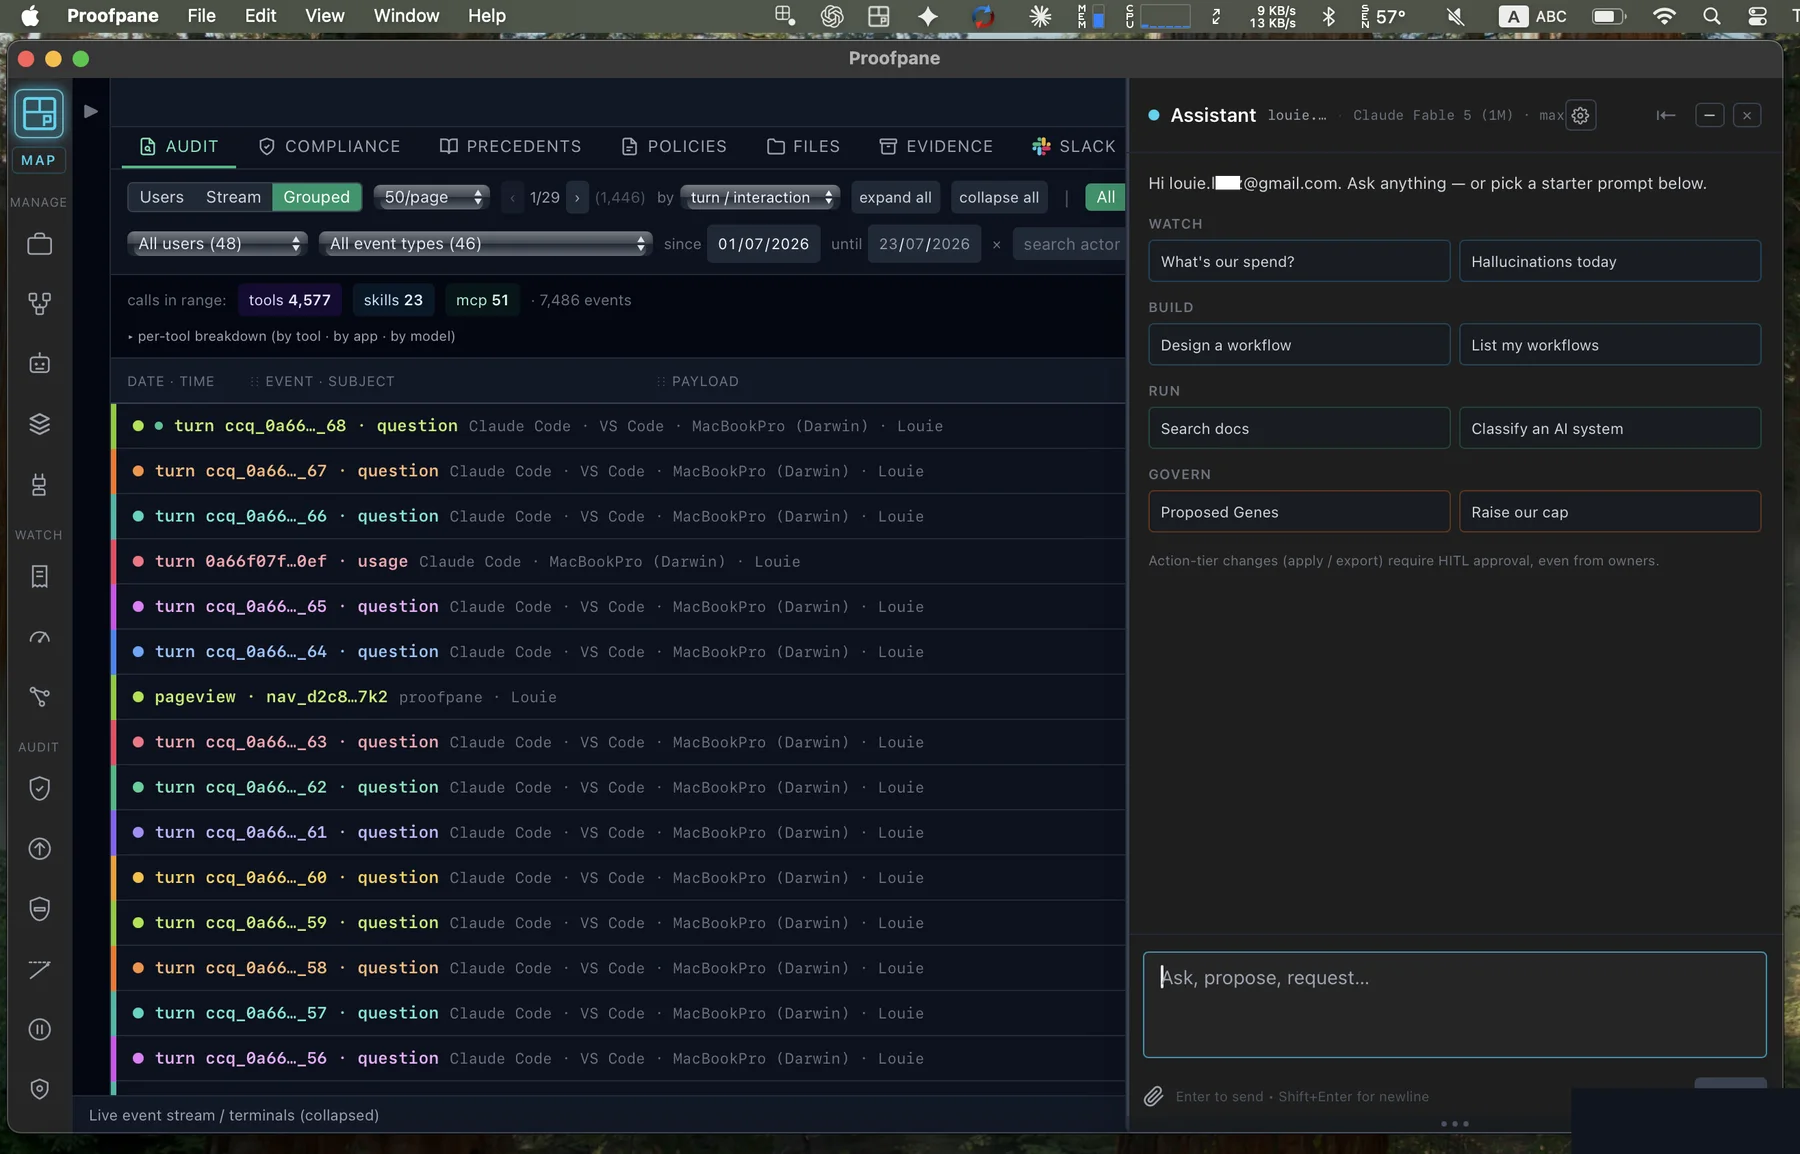Open the bottom shield icon in sidebar
1800x1154 pixels.
pyautogui.click(x=39, y=1089)
